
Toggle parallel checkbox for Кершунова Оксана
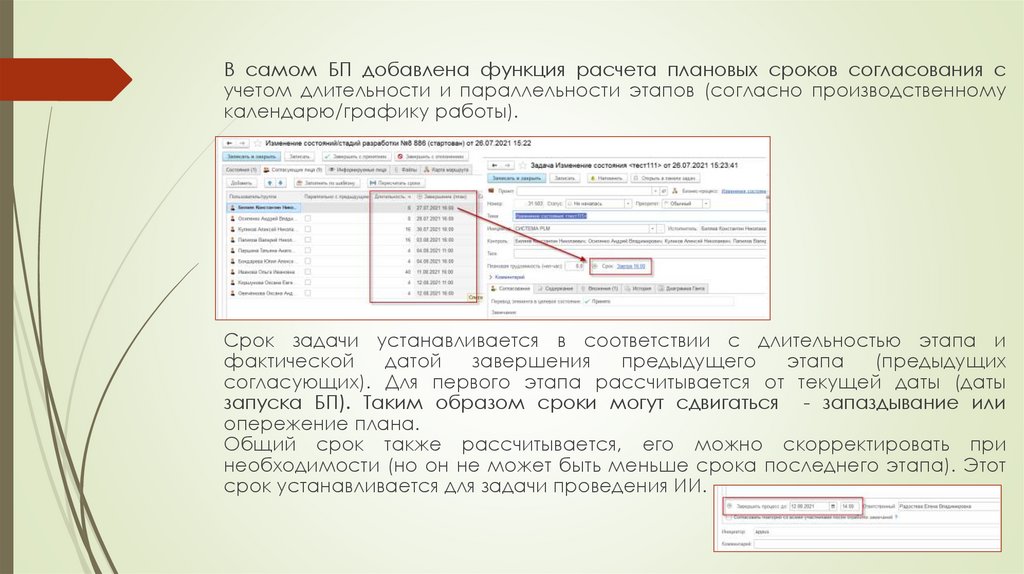coord(308,283)
